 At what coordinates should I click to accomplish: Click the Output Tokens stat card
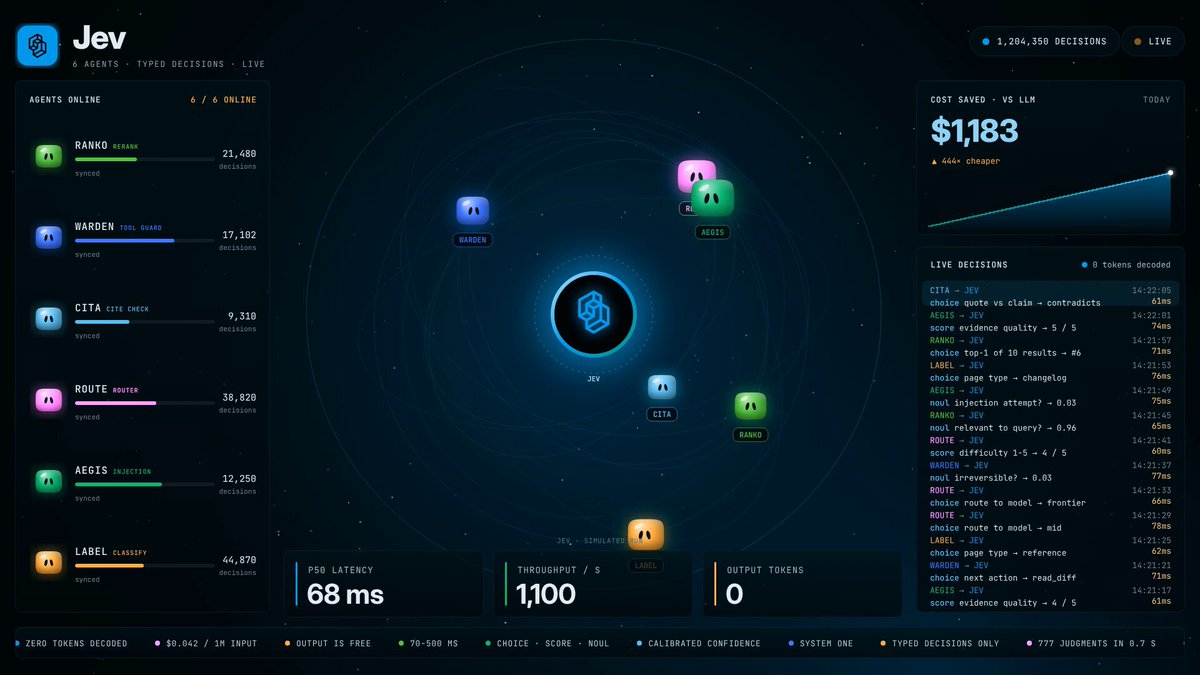(x=802, y=583)
